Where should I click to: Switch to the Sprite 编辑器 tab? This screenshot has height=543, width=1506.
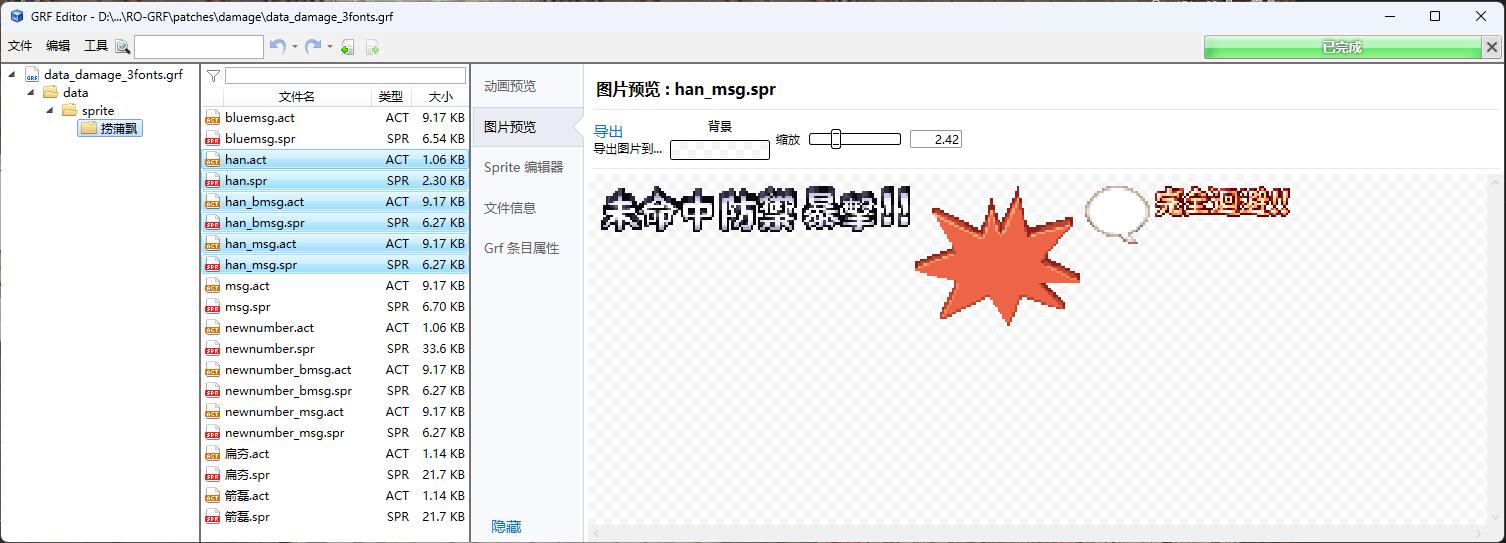coord(523,167)
